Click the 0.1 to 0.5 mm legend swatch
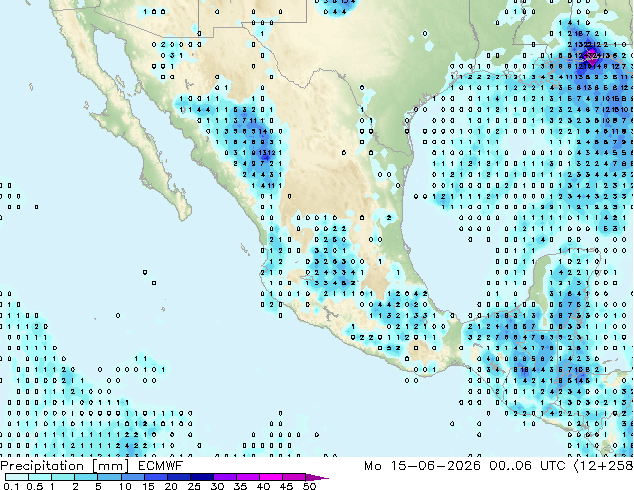This screenshot has width=634, height=490. click(17, 477)
